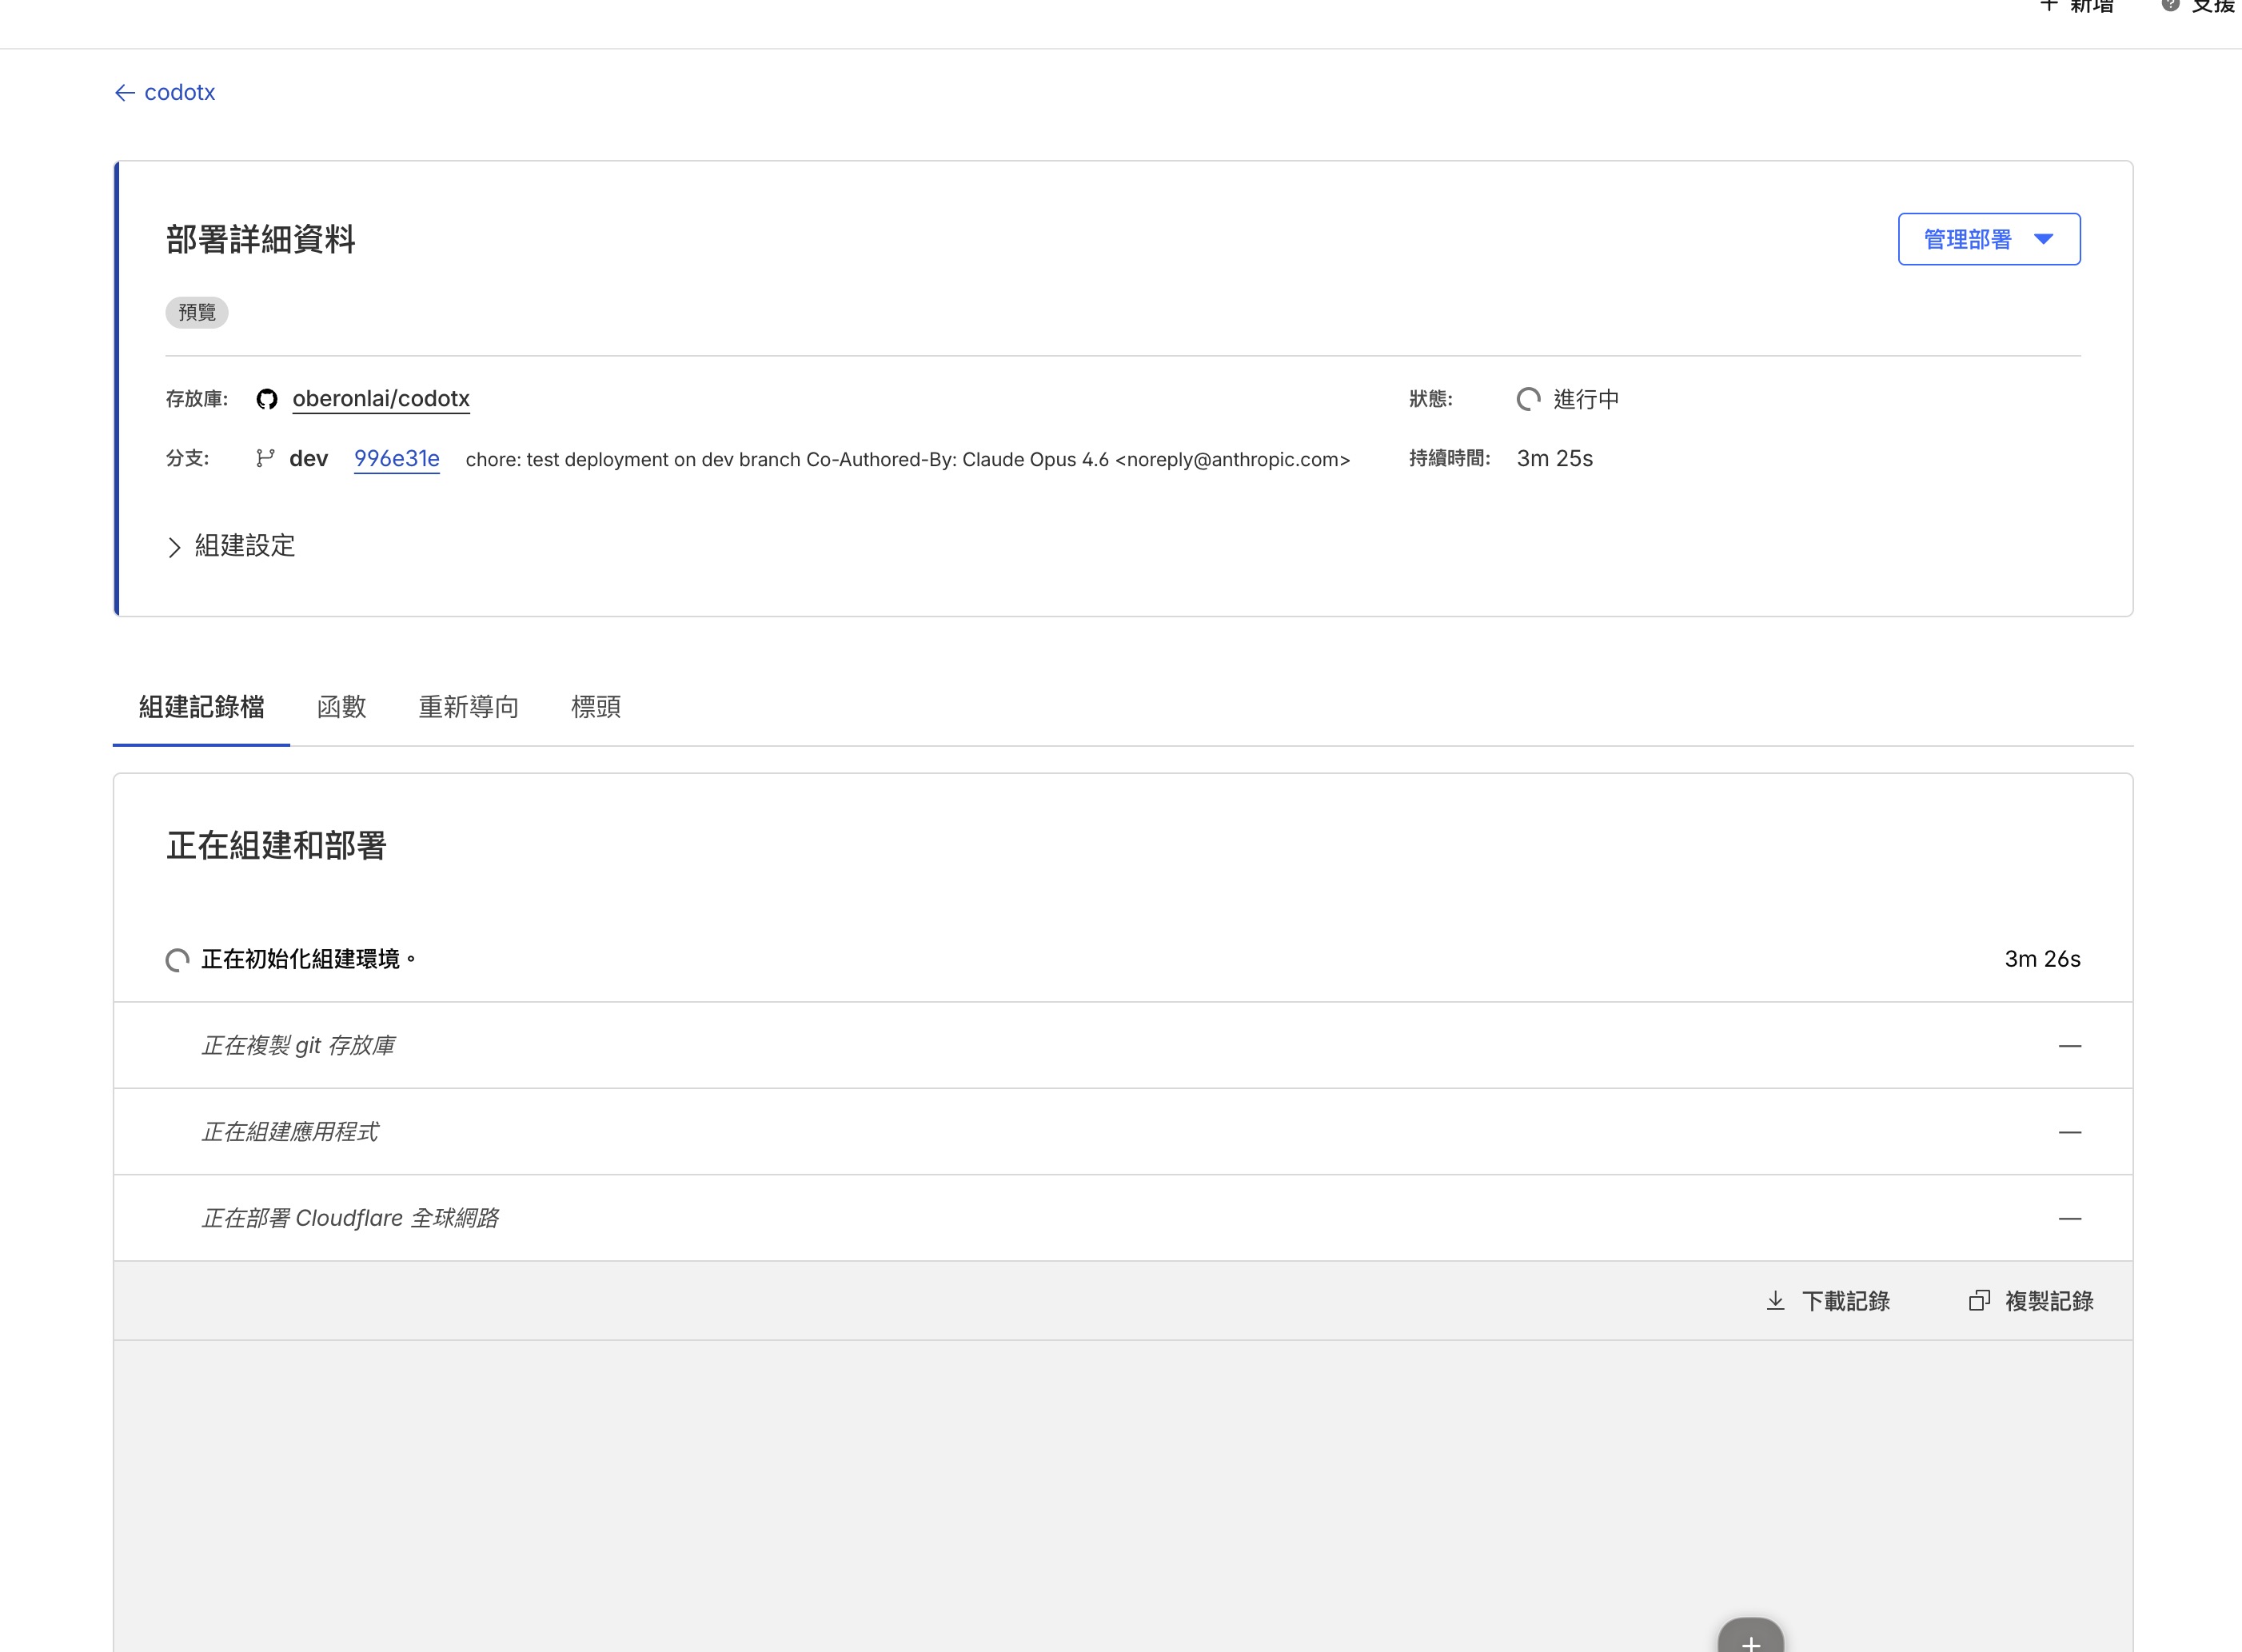Expand the 正在部署 Cloudflare 全球網路 step
This screenshot has height=1652, width=2242.
tap(350, 1218)
